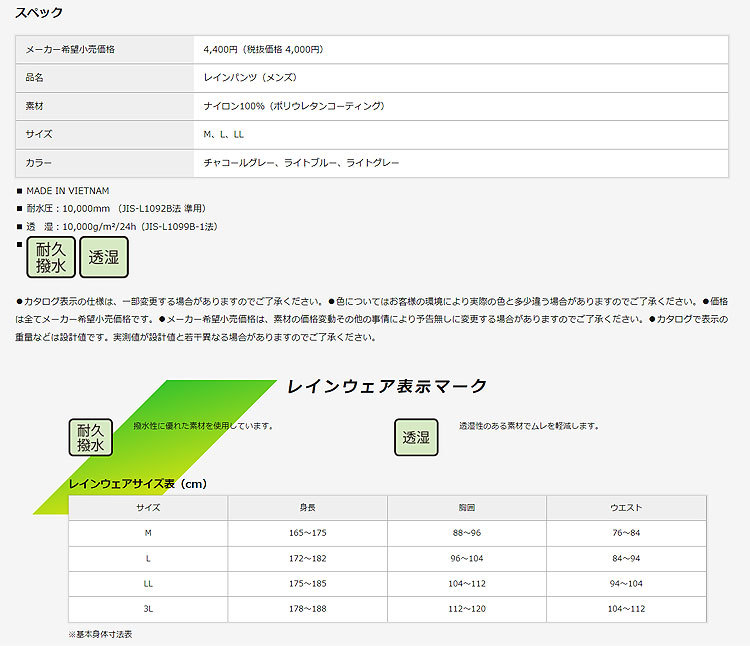Select the 身長 column header
The width and height of the screenshot is (750, 646).
click(308, 508)
